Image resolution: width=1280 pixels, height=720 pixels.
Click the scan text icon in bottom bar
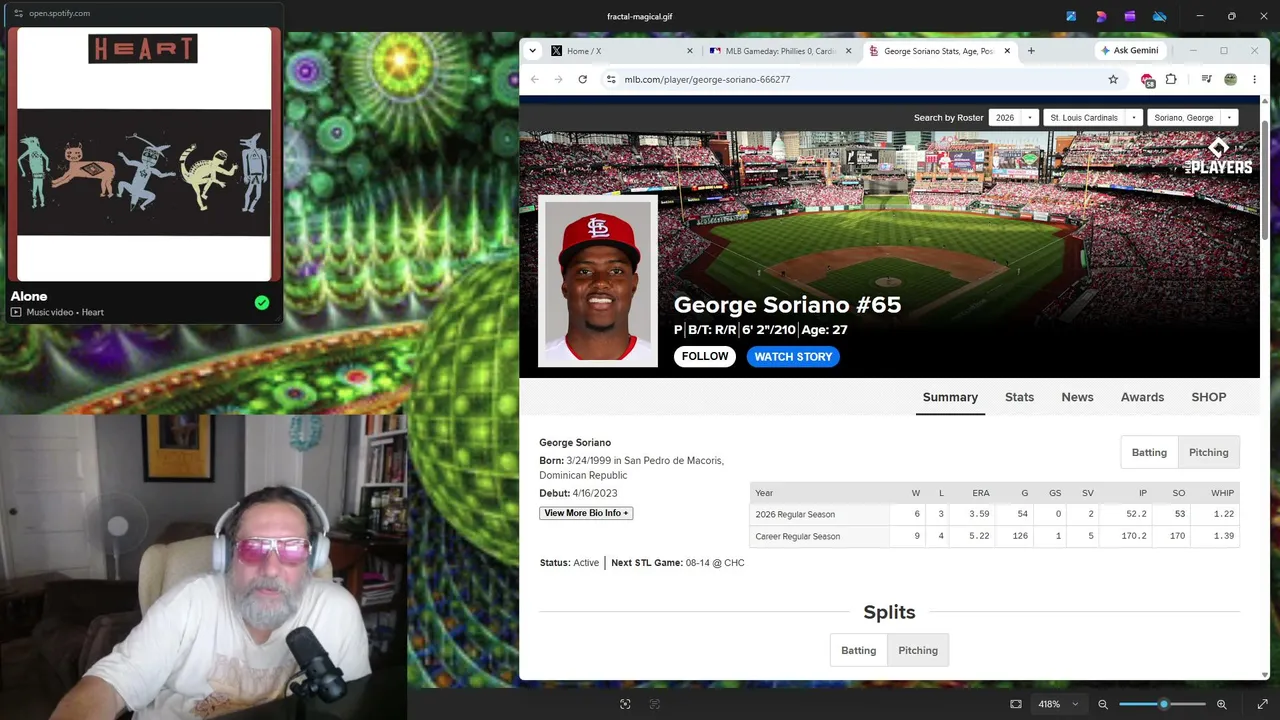[x=655, y=704]
